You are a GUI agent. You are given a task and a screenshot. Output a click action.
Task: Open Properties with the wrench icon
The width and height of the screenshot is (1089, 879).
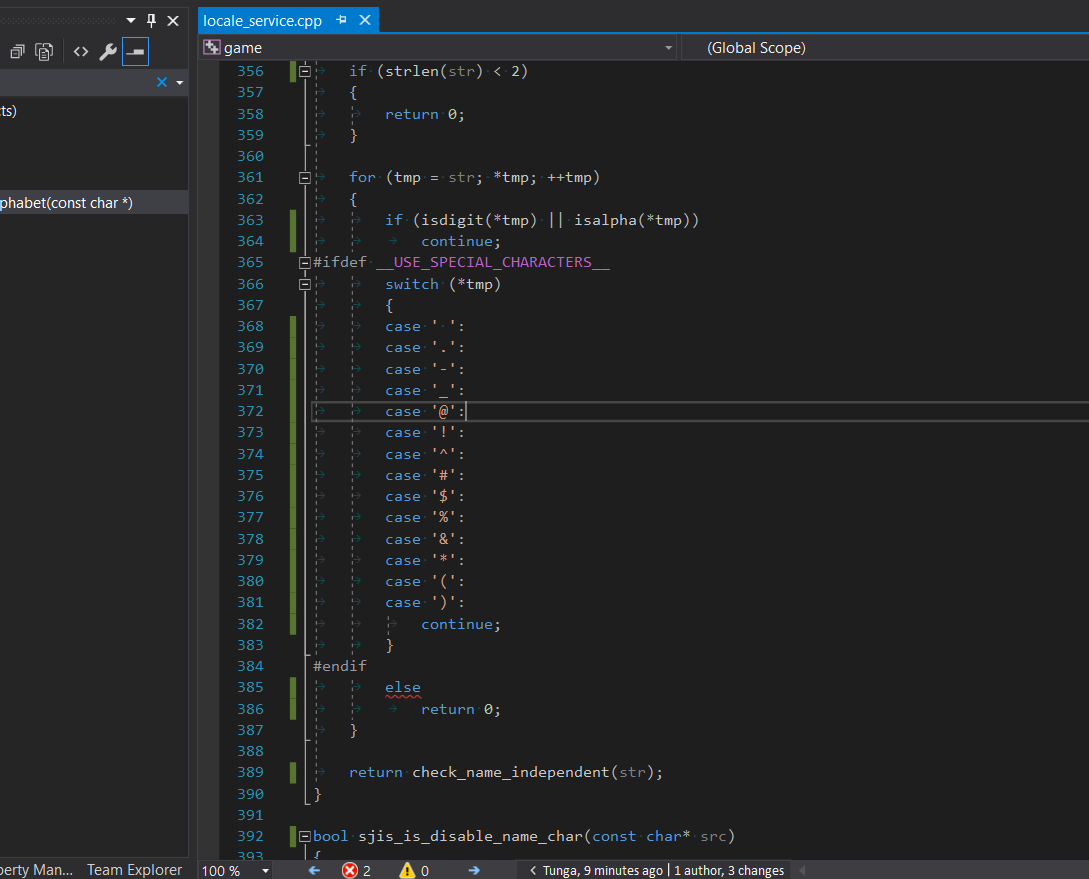tap(108, 52)
